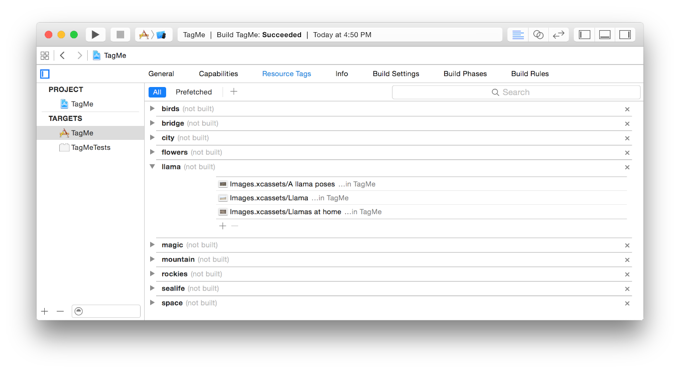Toggle the utilities pane
680x373 pixels.
[625, 35]
